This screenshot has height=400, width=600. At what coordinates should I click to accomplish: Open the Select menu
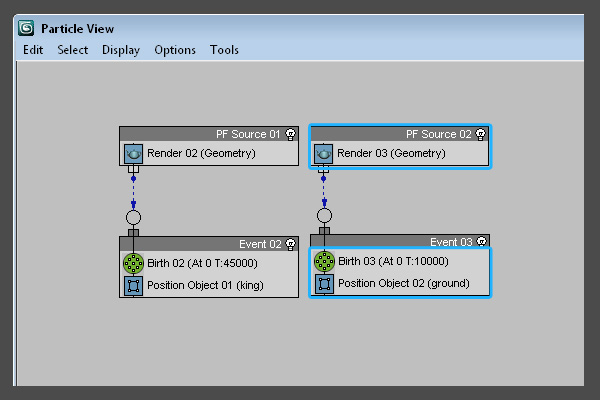point(73,50)
